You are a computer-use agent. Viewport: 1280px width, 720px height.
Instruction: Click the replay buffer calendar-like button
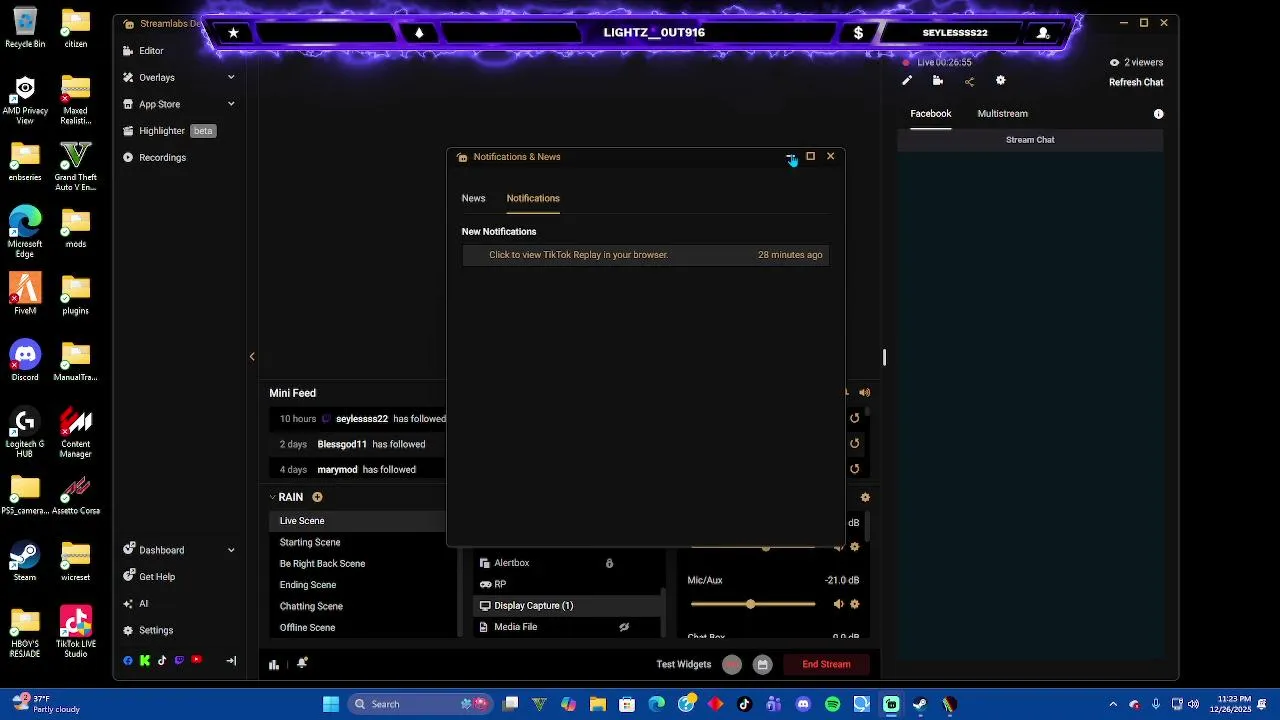click(763, 664)
